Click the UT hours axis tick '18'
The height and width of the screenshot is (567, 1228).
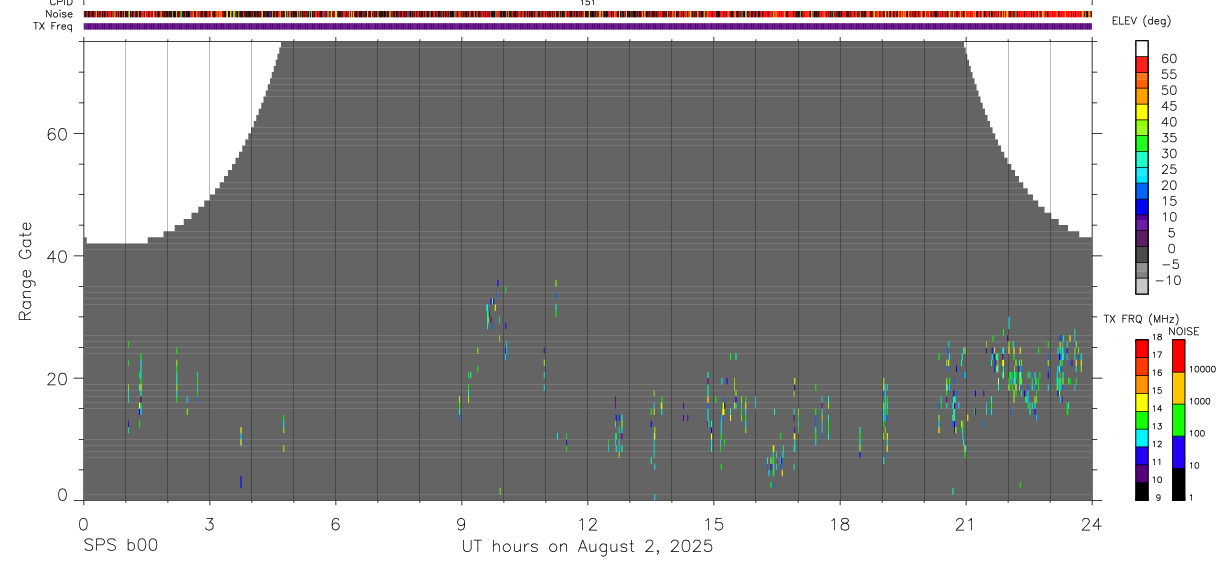(839, 523)
